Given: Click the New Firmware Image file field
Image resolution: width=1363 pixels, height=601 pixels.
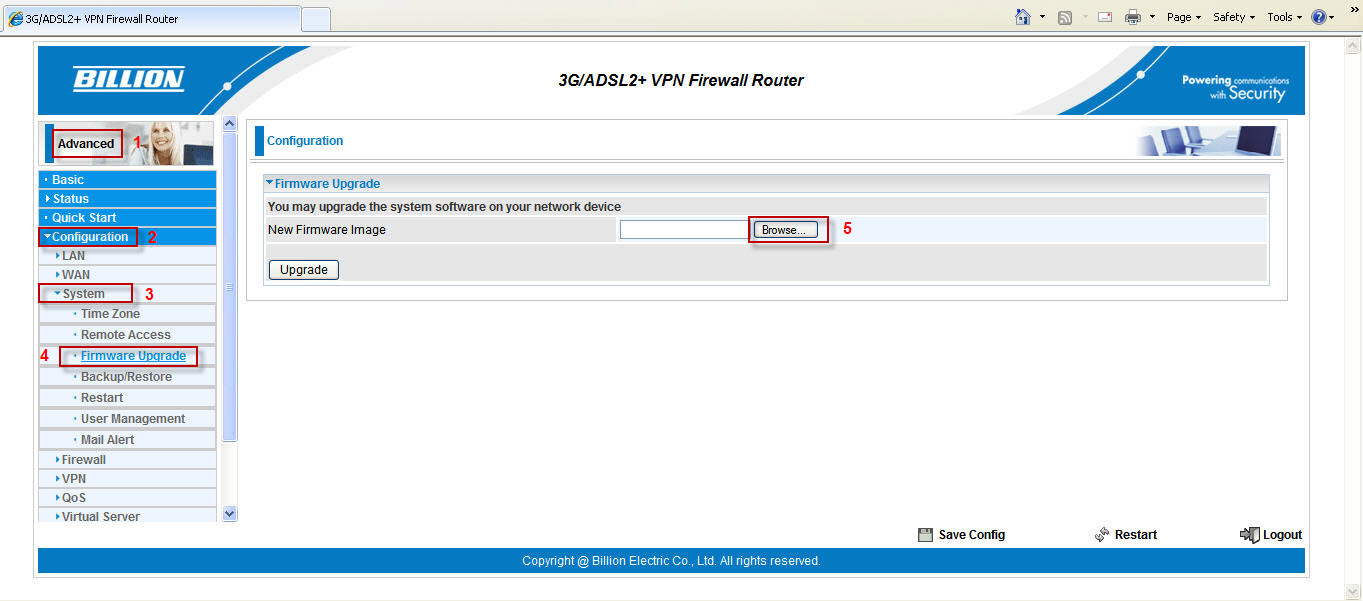Looking at the screenshot, I should click(x=685, y=230).
